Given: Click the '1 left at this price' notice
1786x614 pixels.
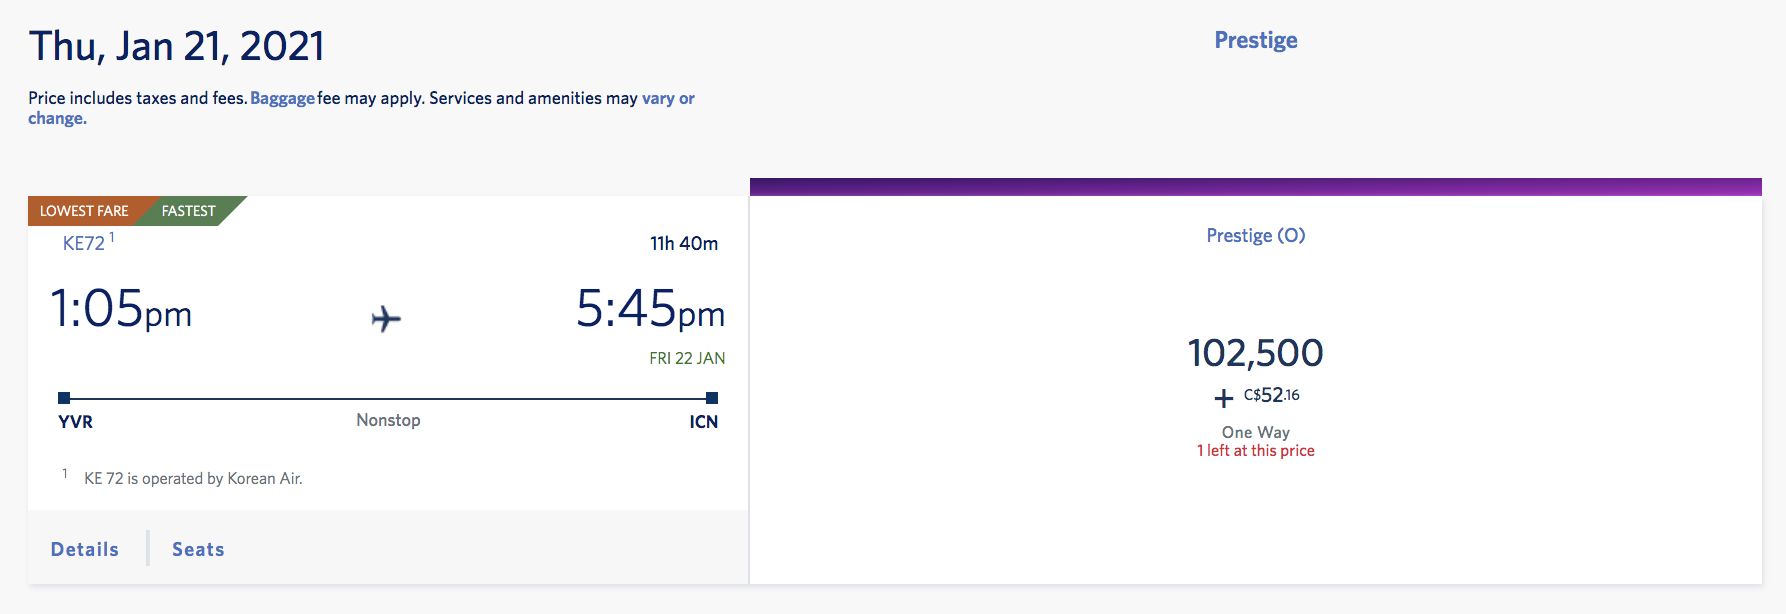Looking at the screenshot, I should pos(1256,451).
